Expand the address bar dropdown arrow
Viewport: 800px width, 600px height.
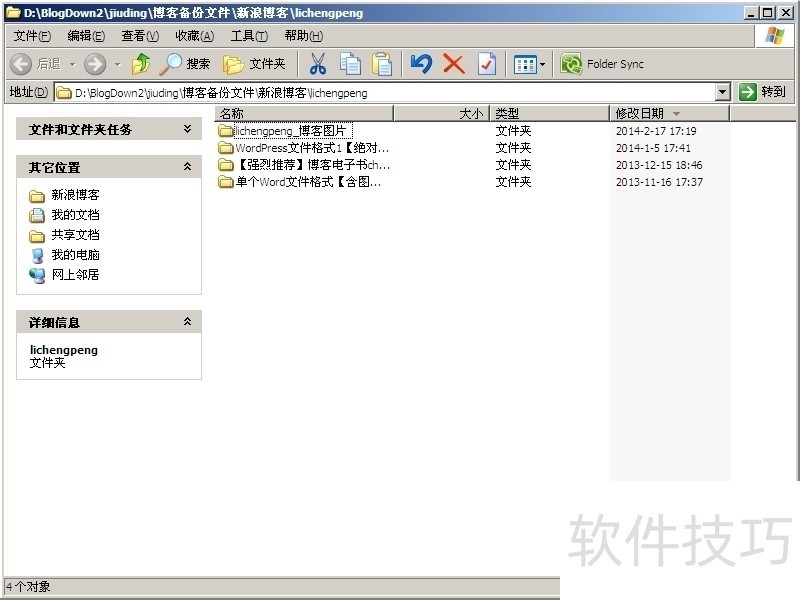(x=723, y=92)
